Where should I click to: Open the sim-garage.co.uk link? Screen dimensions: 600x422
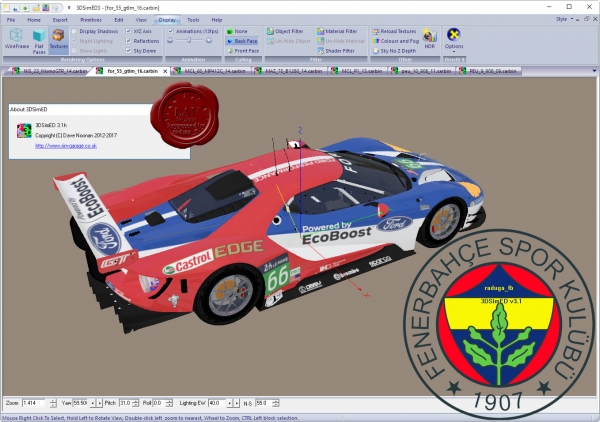point(66,146)
